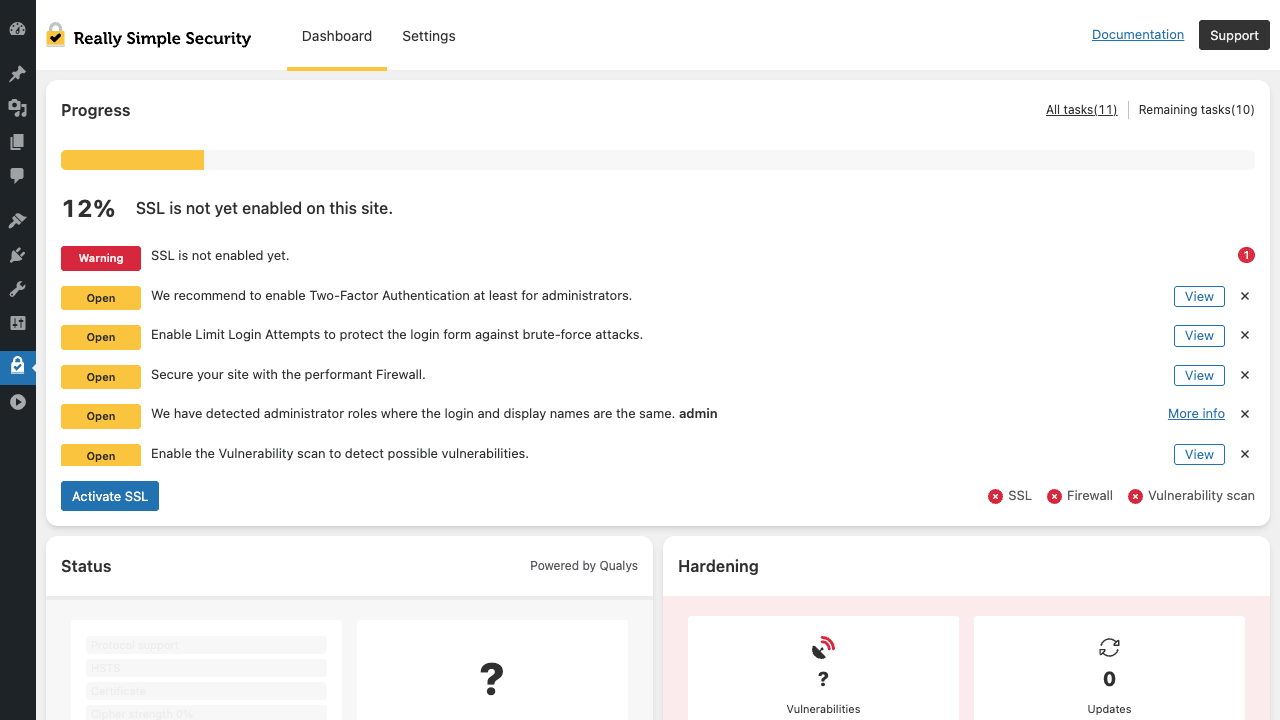1280x720 pixels.
Task: Click the Really Simple Security padlock logo
Action: coord(55,36)
